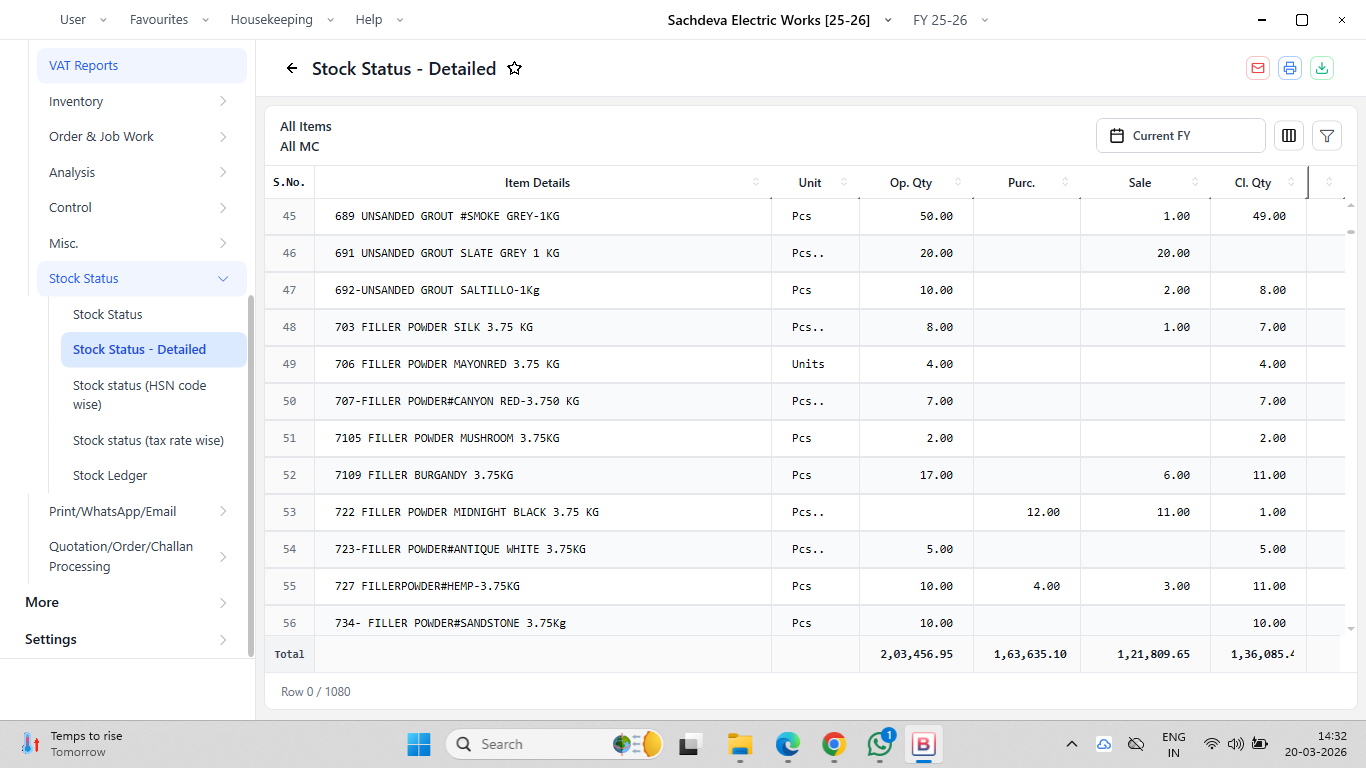
Task: Sort by Op. Qty column arrows
Action: [x=958, y=182]
